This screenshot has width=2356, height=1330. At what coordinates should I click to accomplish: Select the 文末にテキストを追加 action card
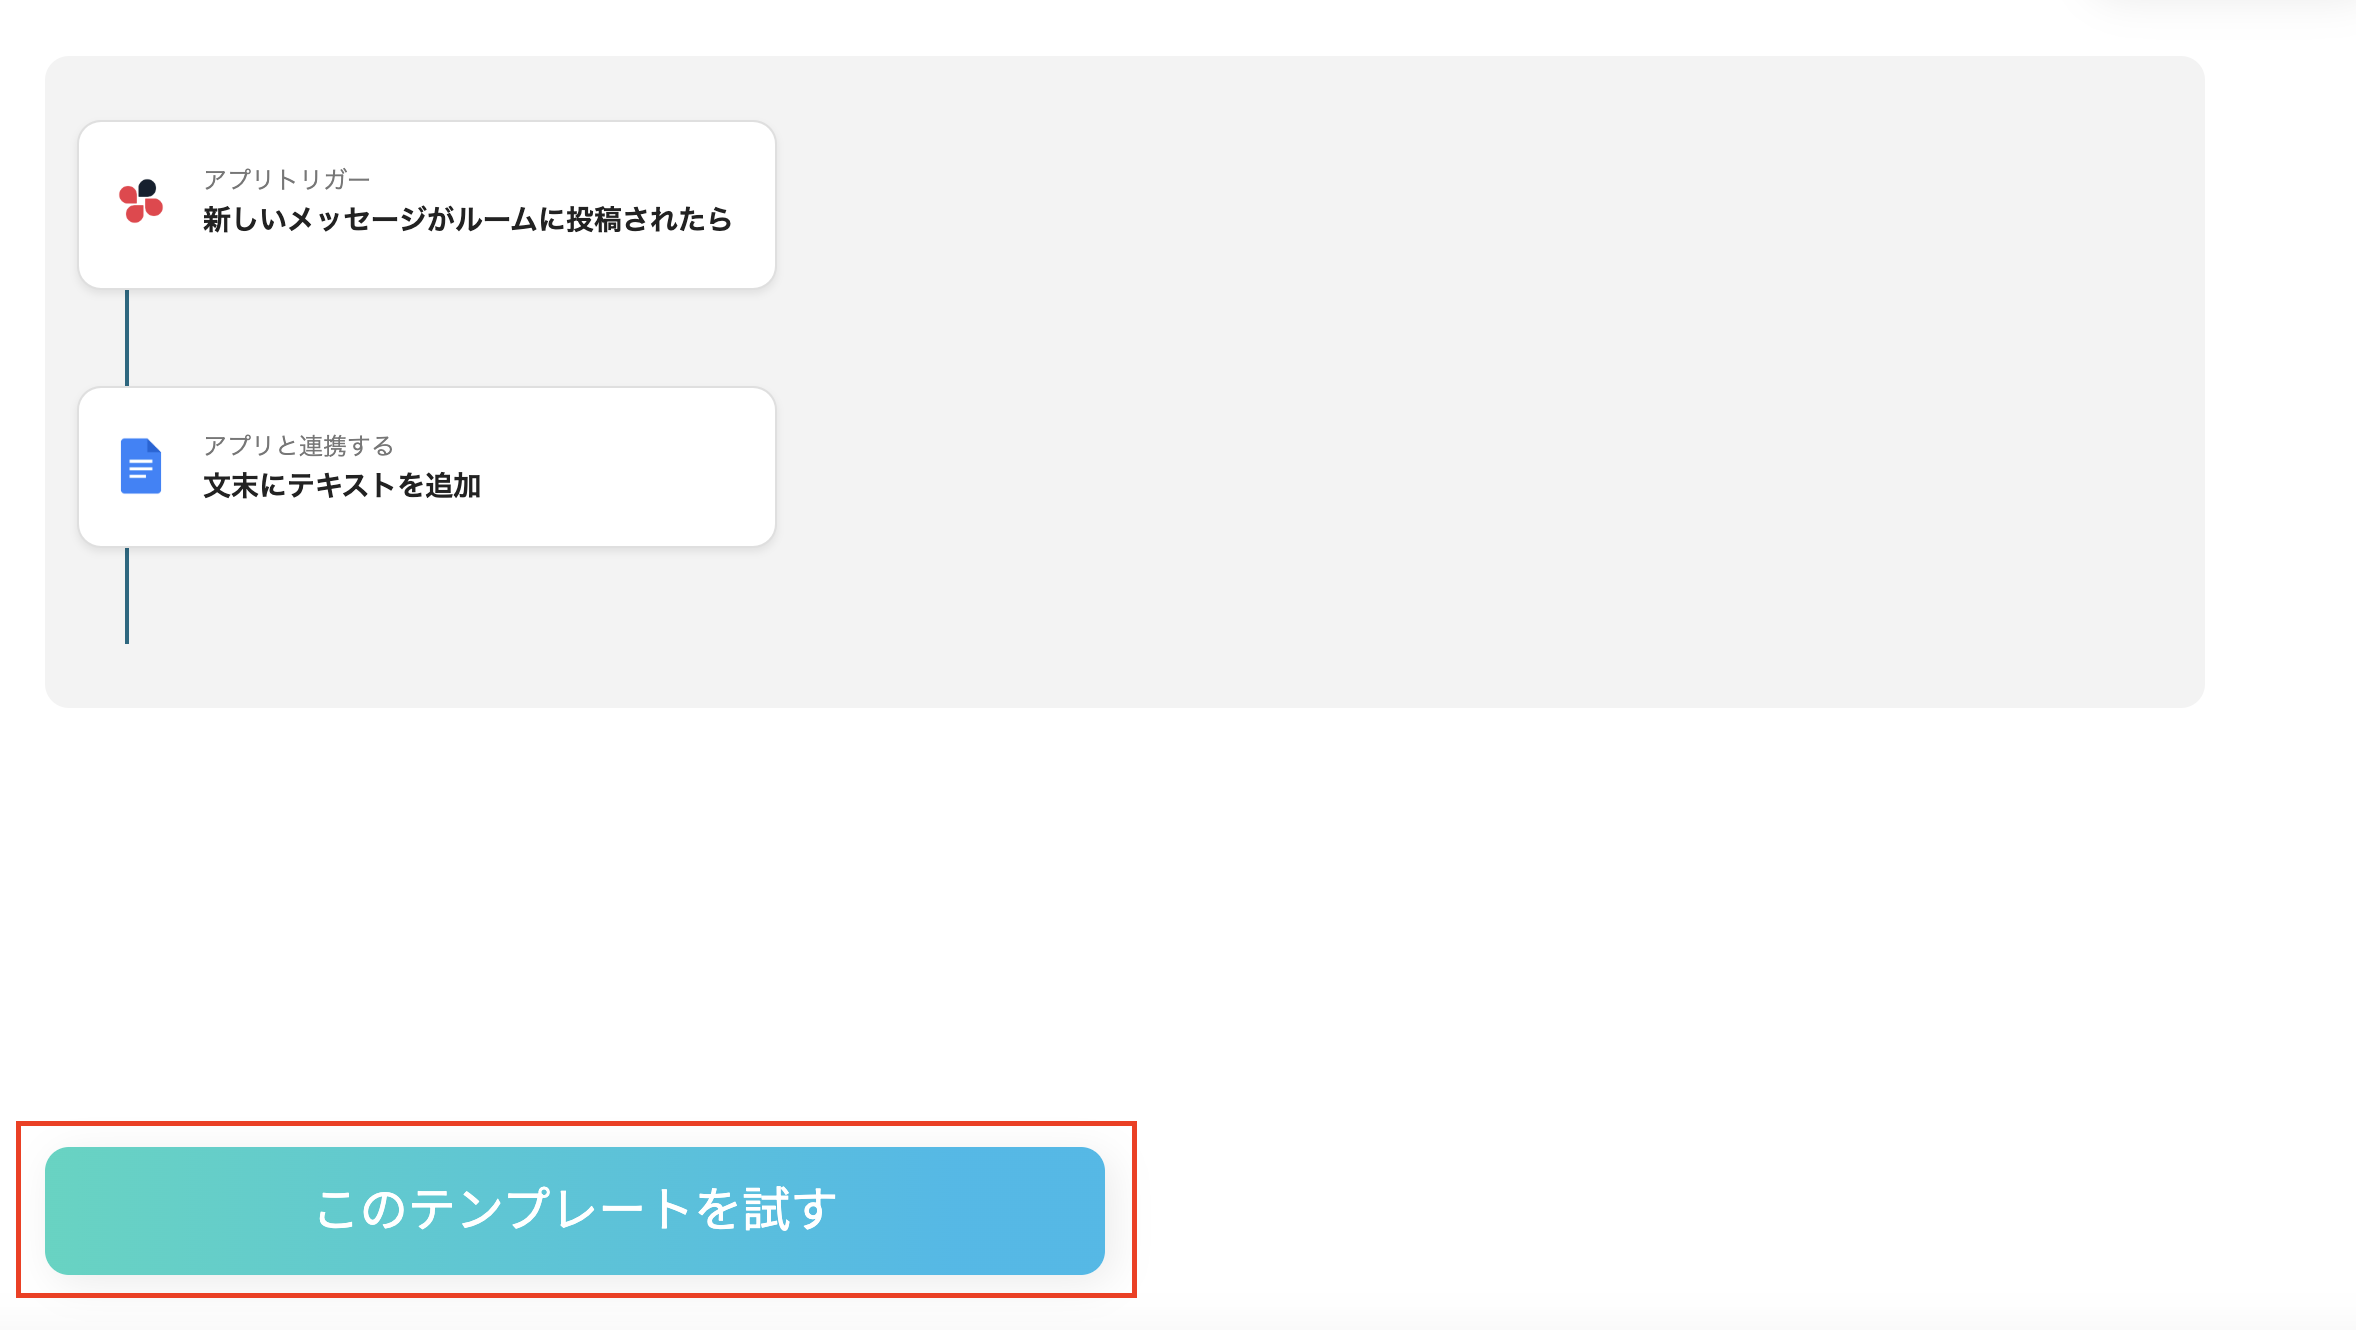point(426,466)
